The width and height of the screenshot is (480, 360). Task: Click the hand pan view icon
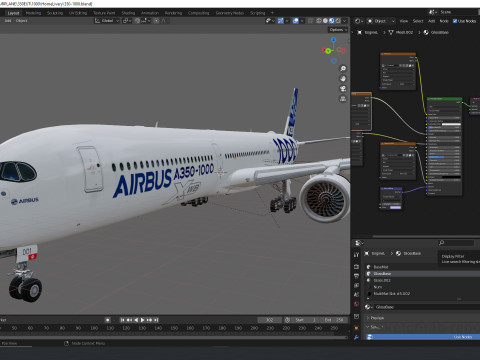pyautogui.click(x=343, y=79)
